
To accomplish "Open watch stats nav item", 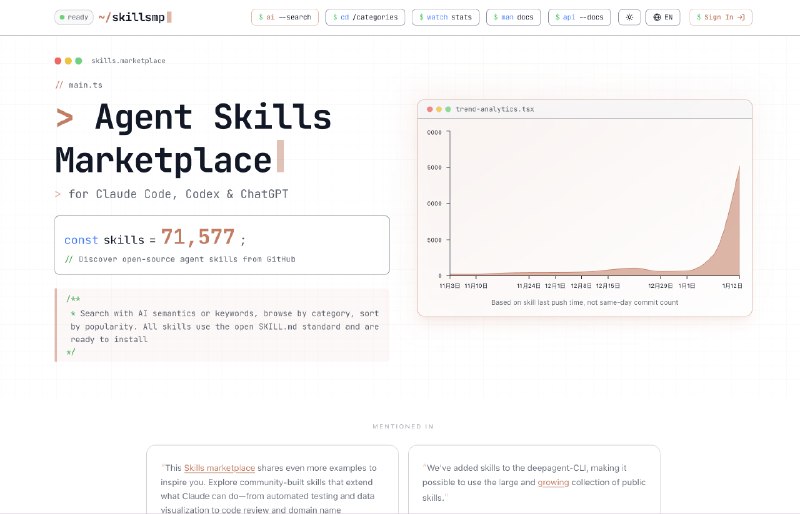I will click(x=447, y=17).
